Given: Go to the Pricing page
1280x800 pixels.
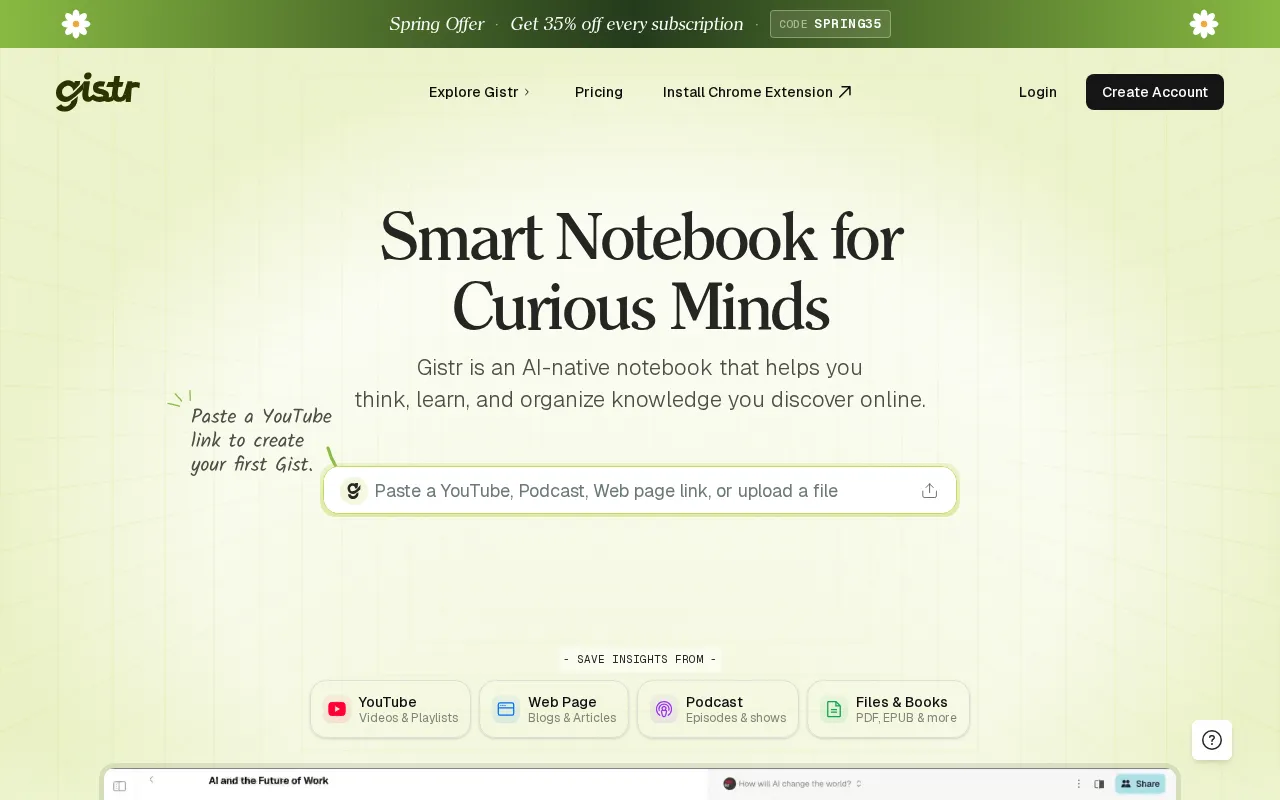Looking at the screenshot, I should (x=599, y=92).
